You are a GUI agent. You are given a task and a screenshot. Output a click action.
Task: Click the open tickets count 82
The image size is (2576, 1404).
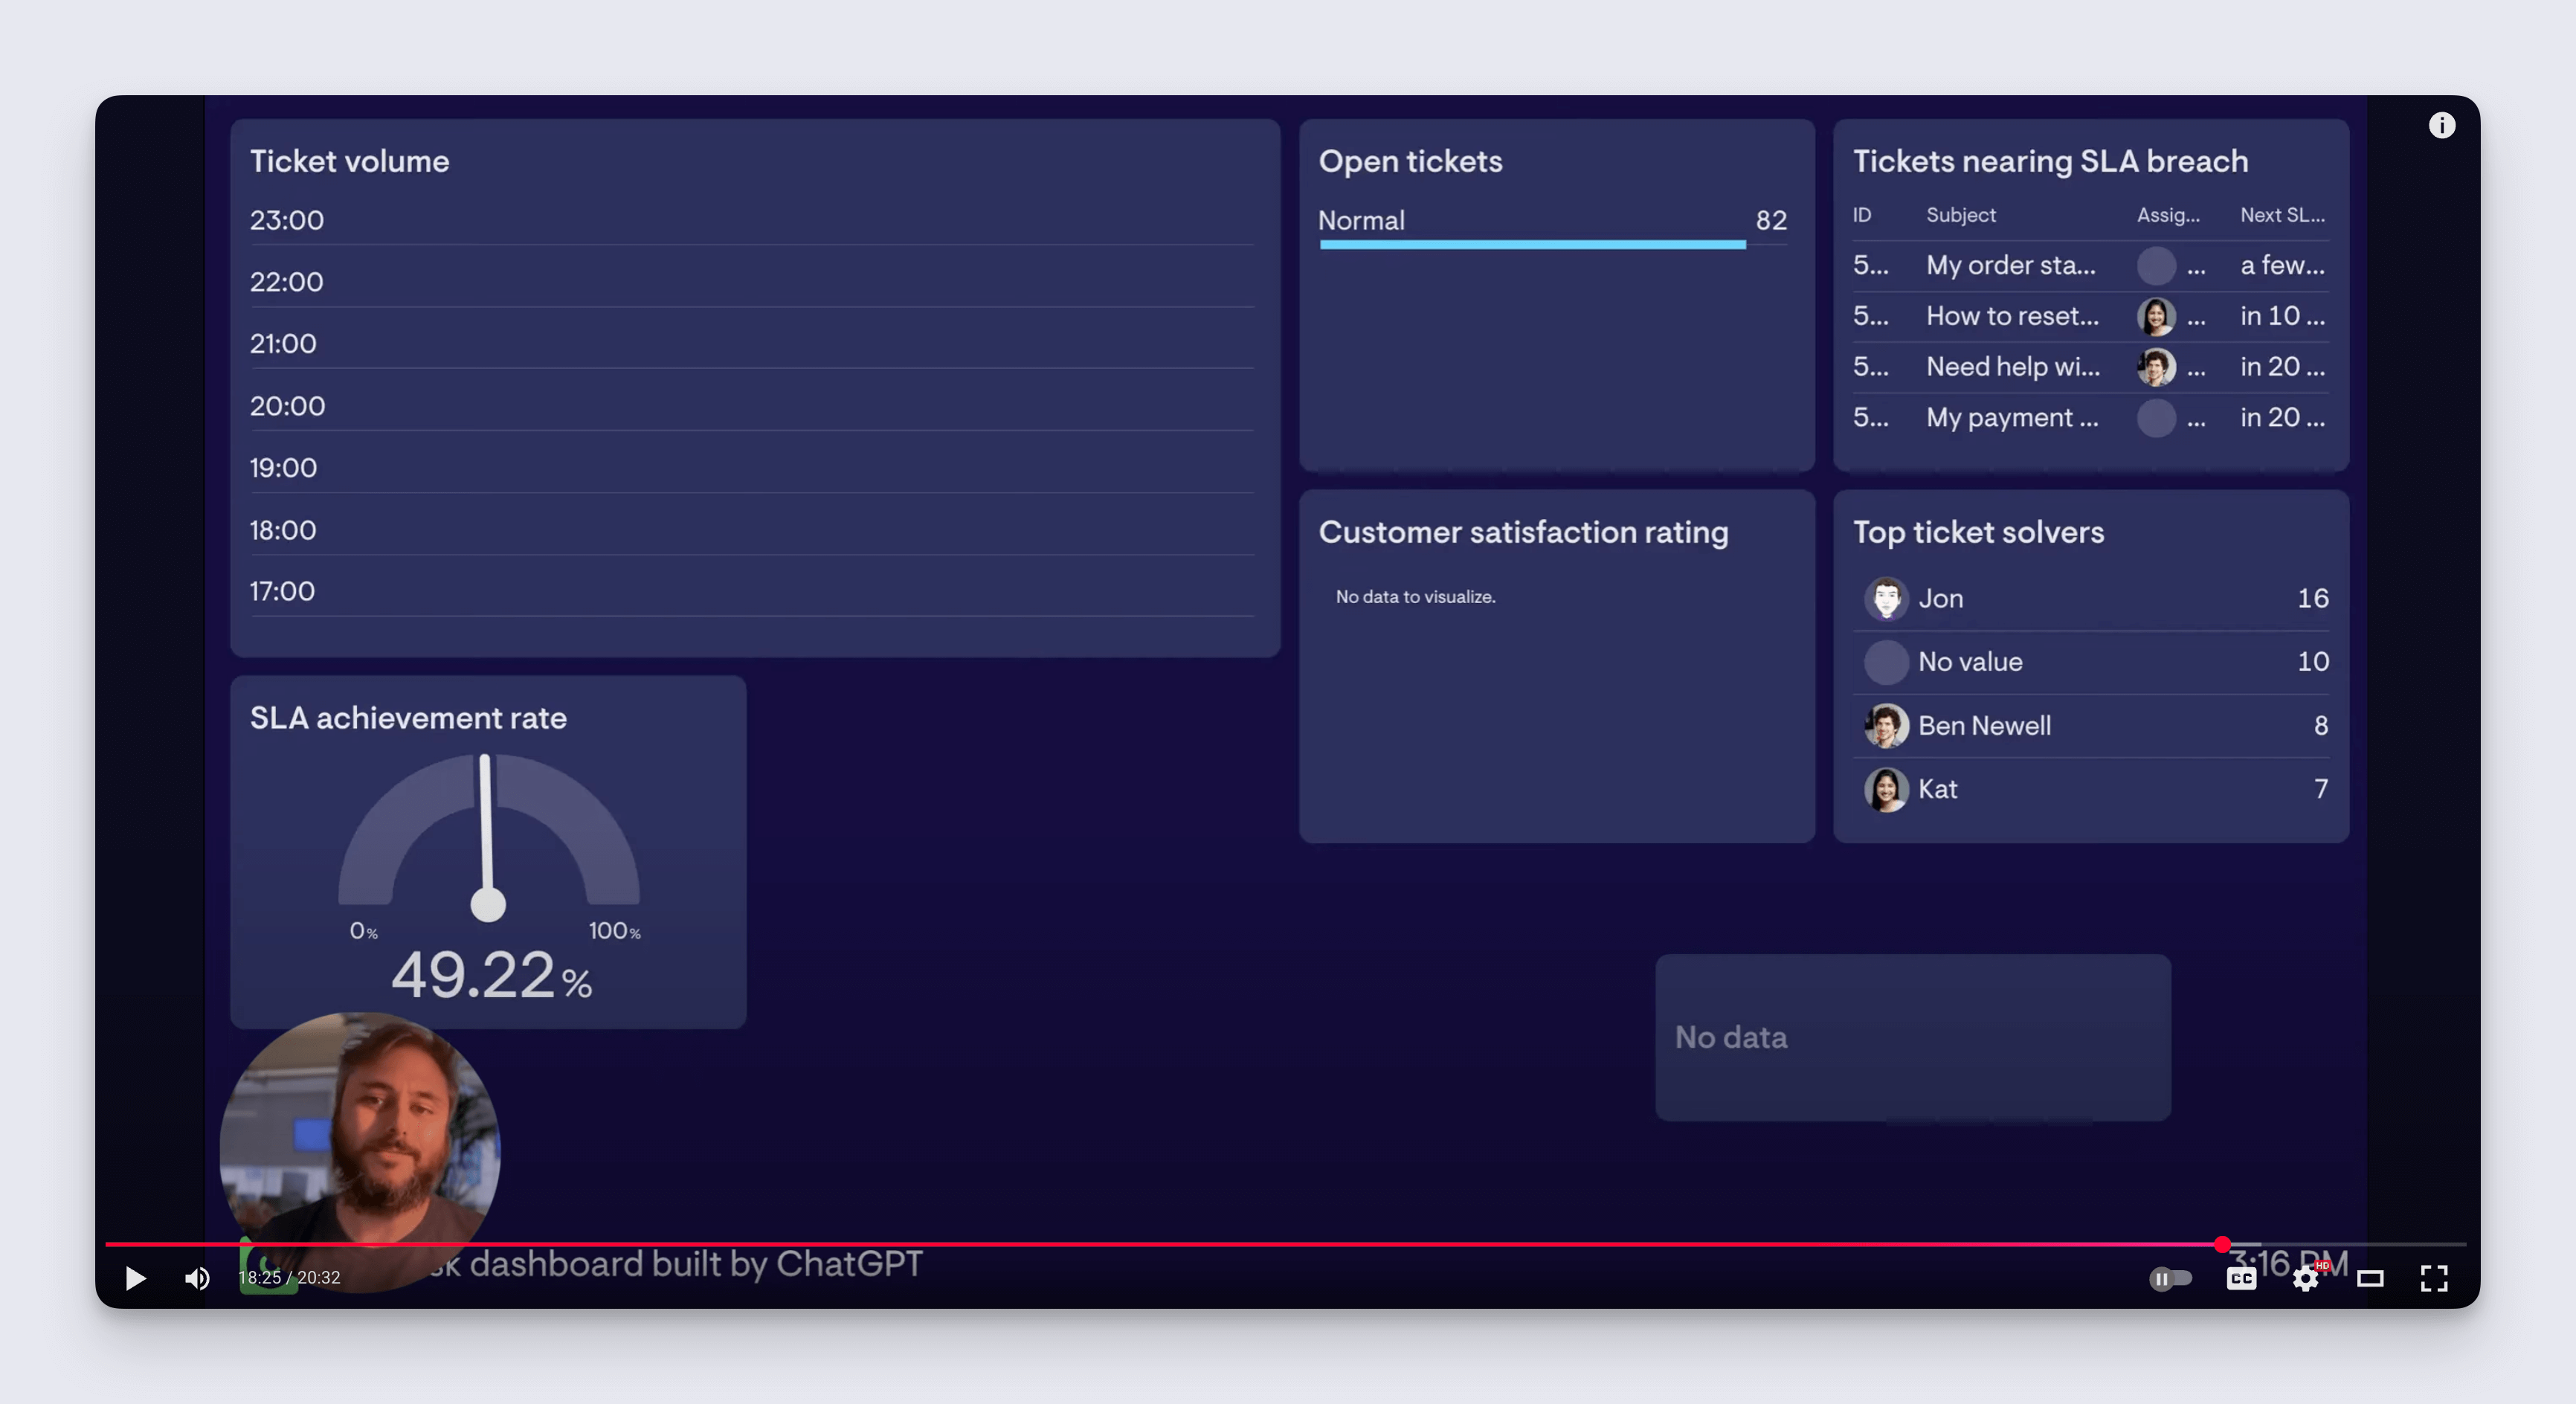[1771, 220]
